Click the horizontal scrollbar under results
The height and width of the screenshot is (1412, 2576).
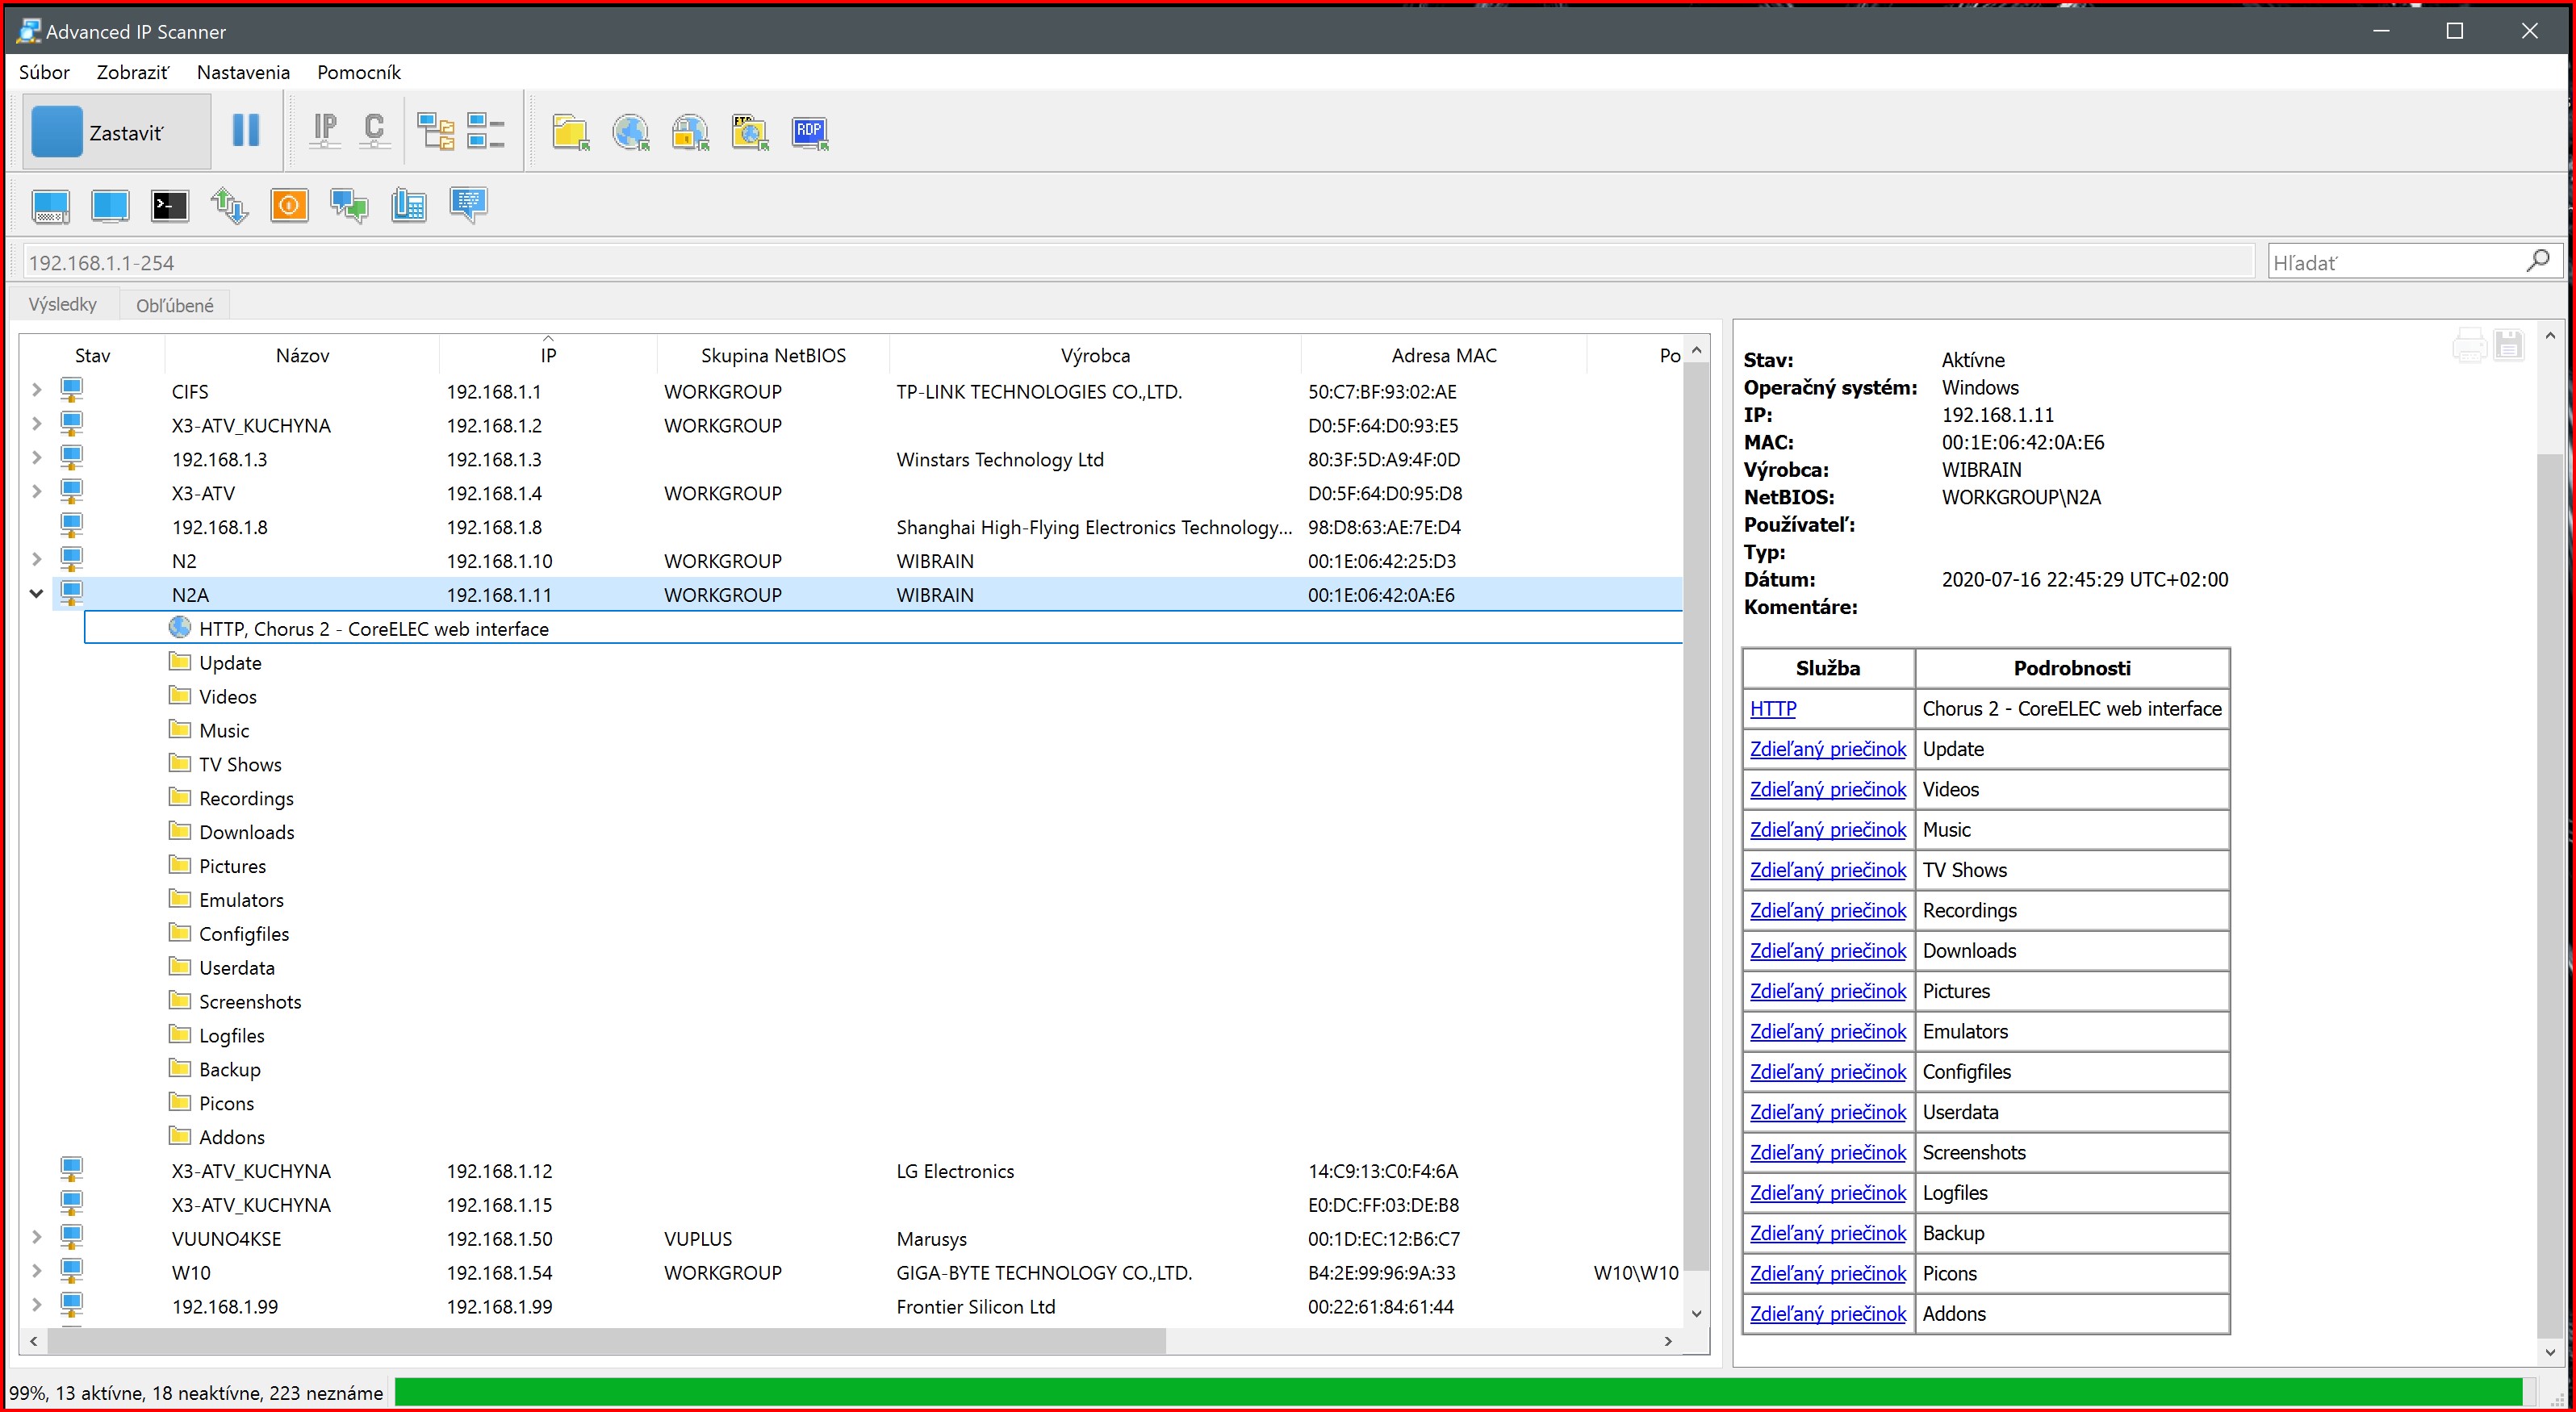(606, 1341)
